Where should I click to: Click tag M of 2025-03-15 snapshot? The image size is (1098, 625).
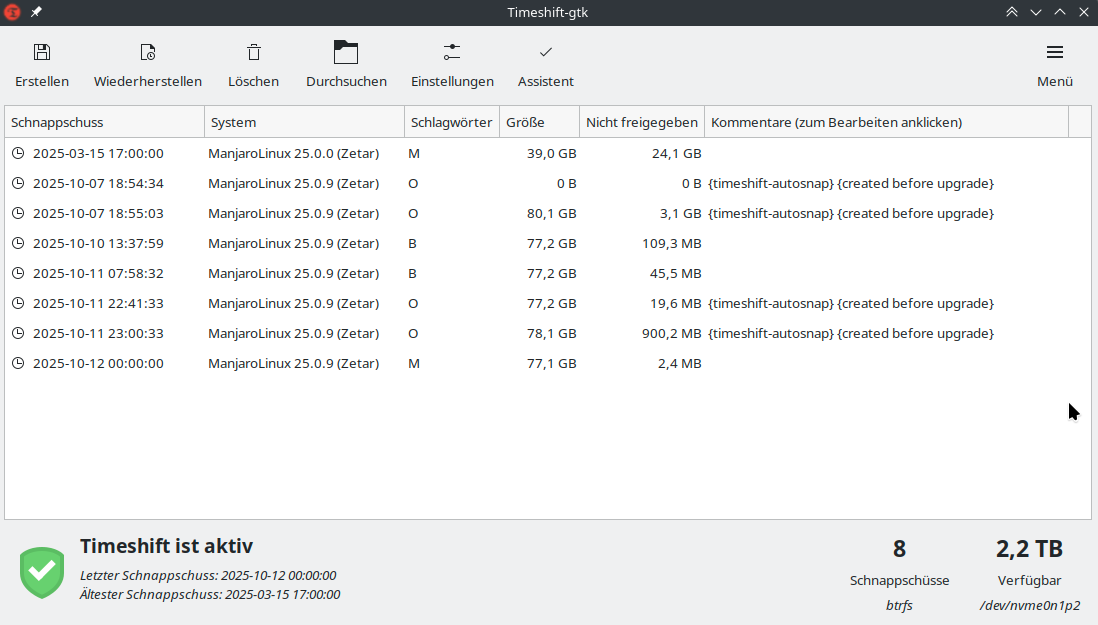pos(414,153)
